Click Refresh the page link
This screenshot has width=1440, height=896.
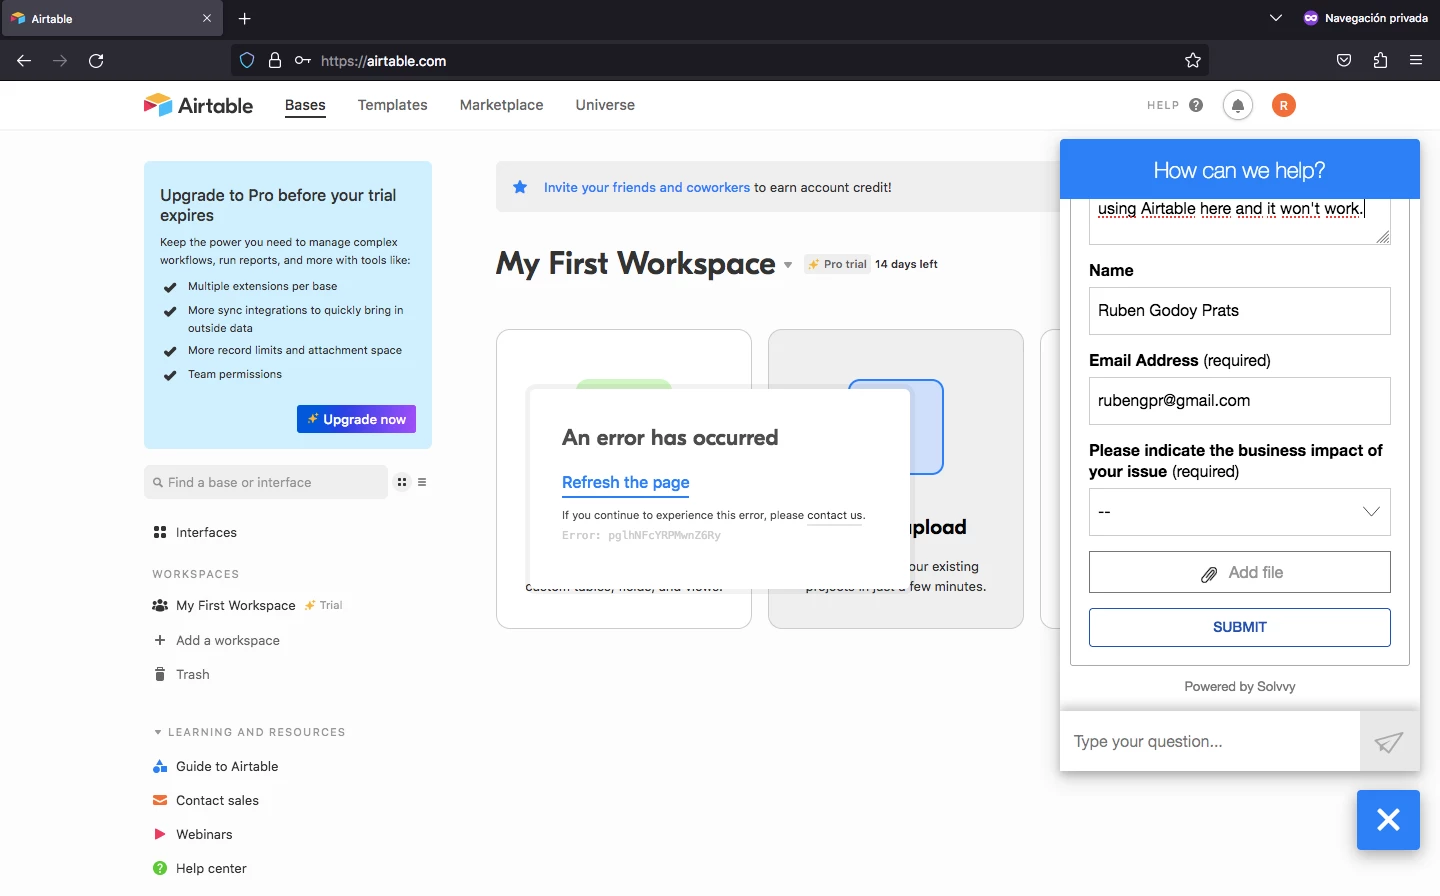[x=626, y=483]
